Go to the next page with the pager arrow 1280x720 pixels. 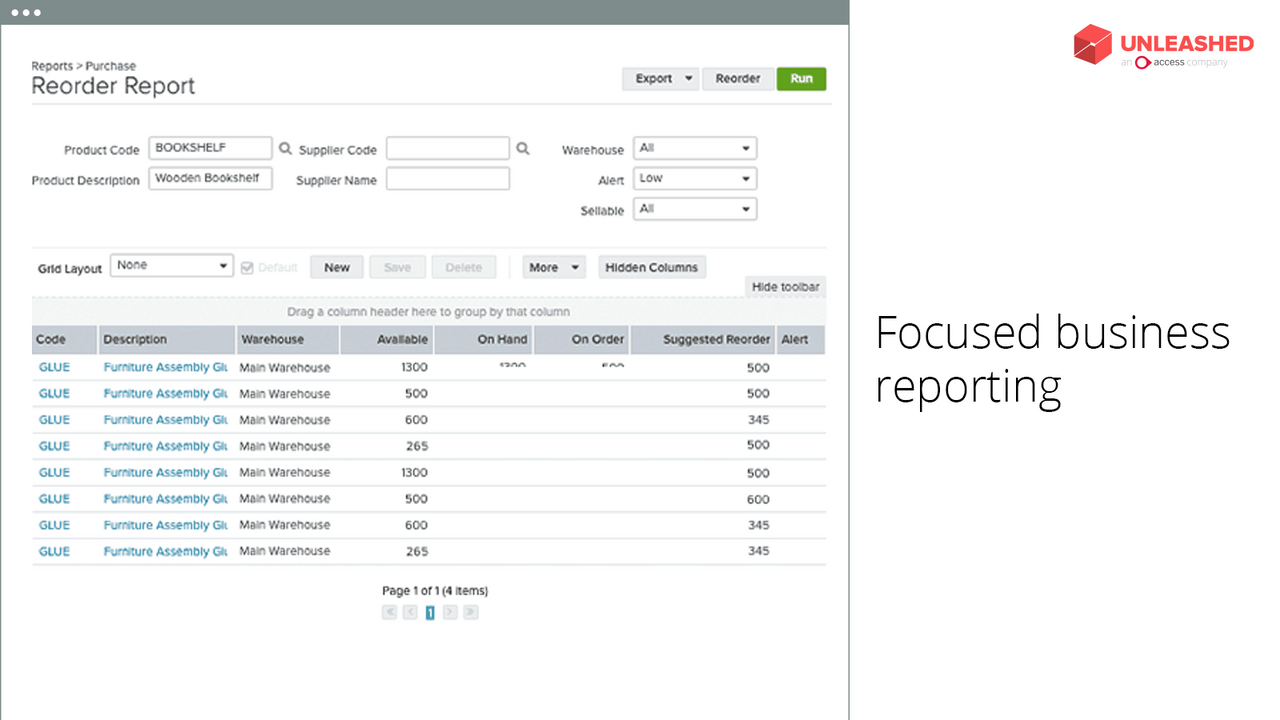coord(450,612)
